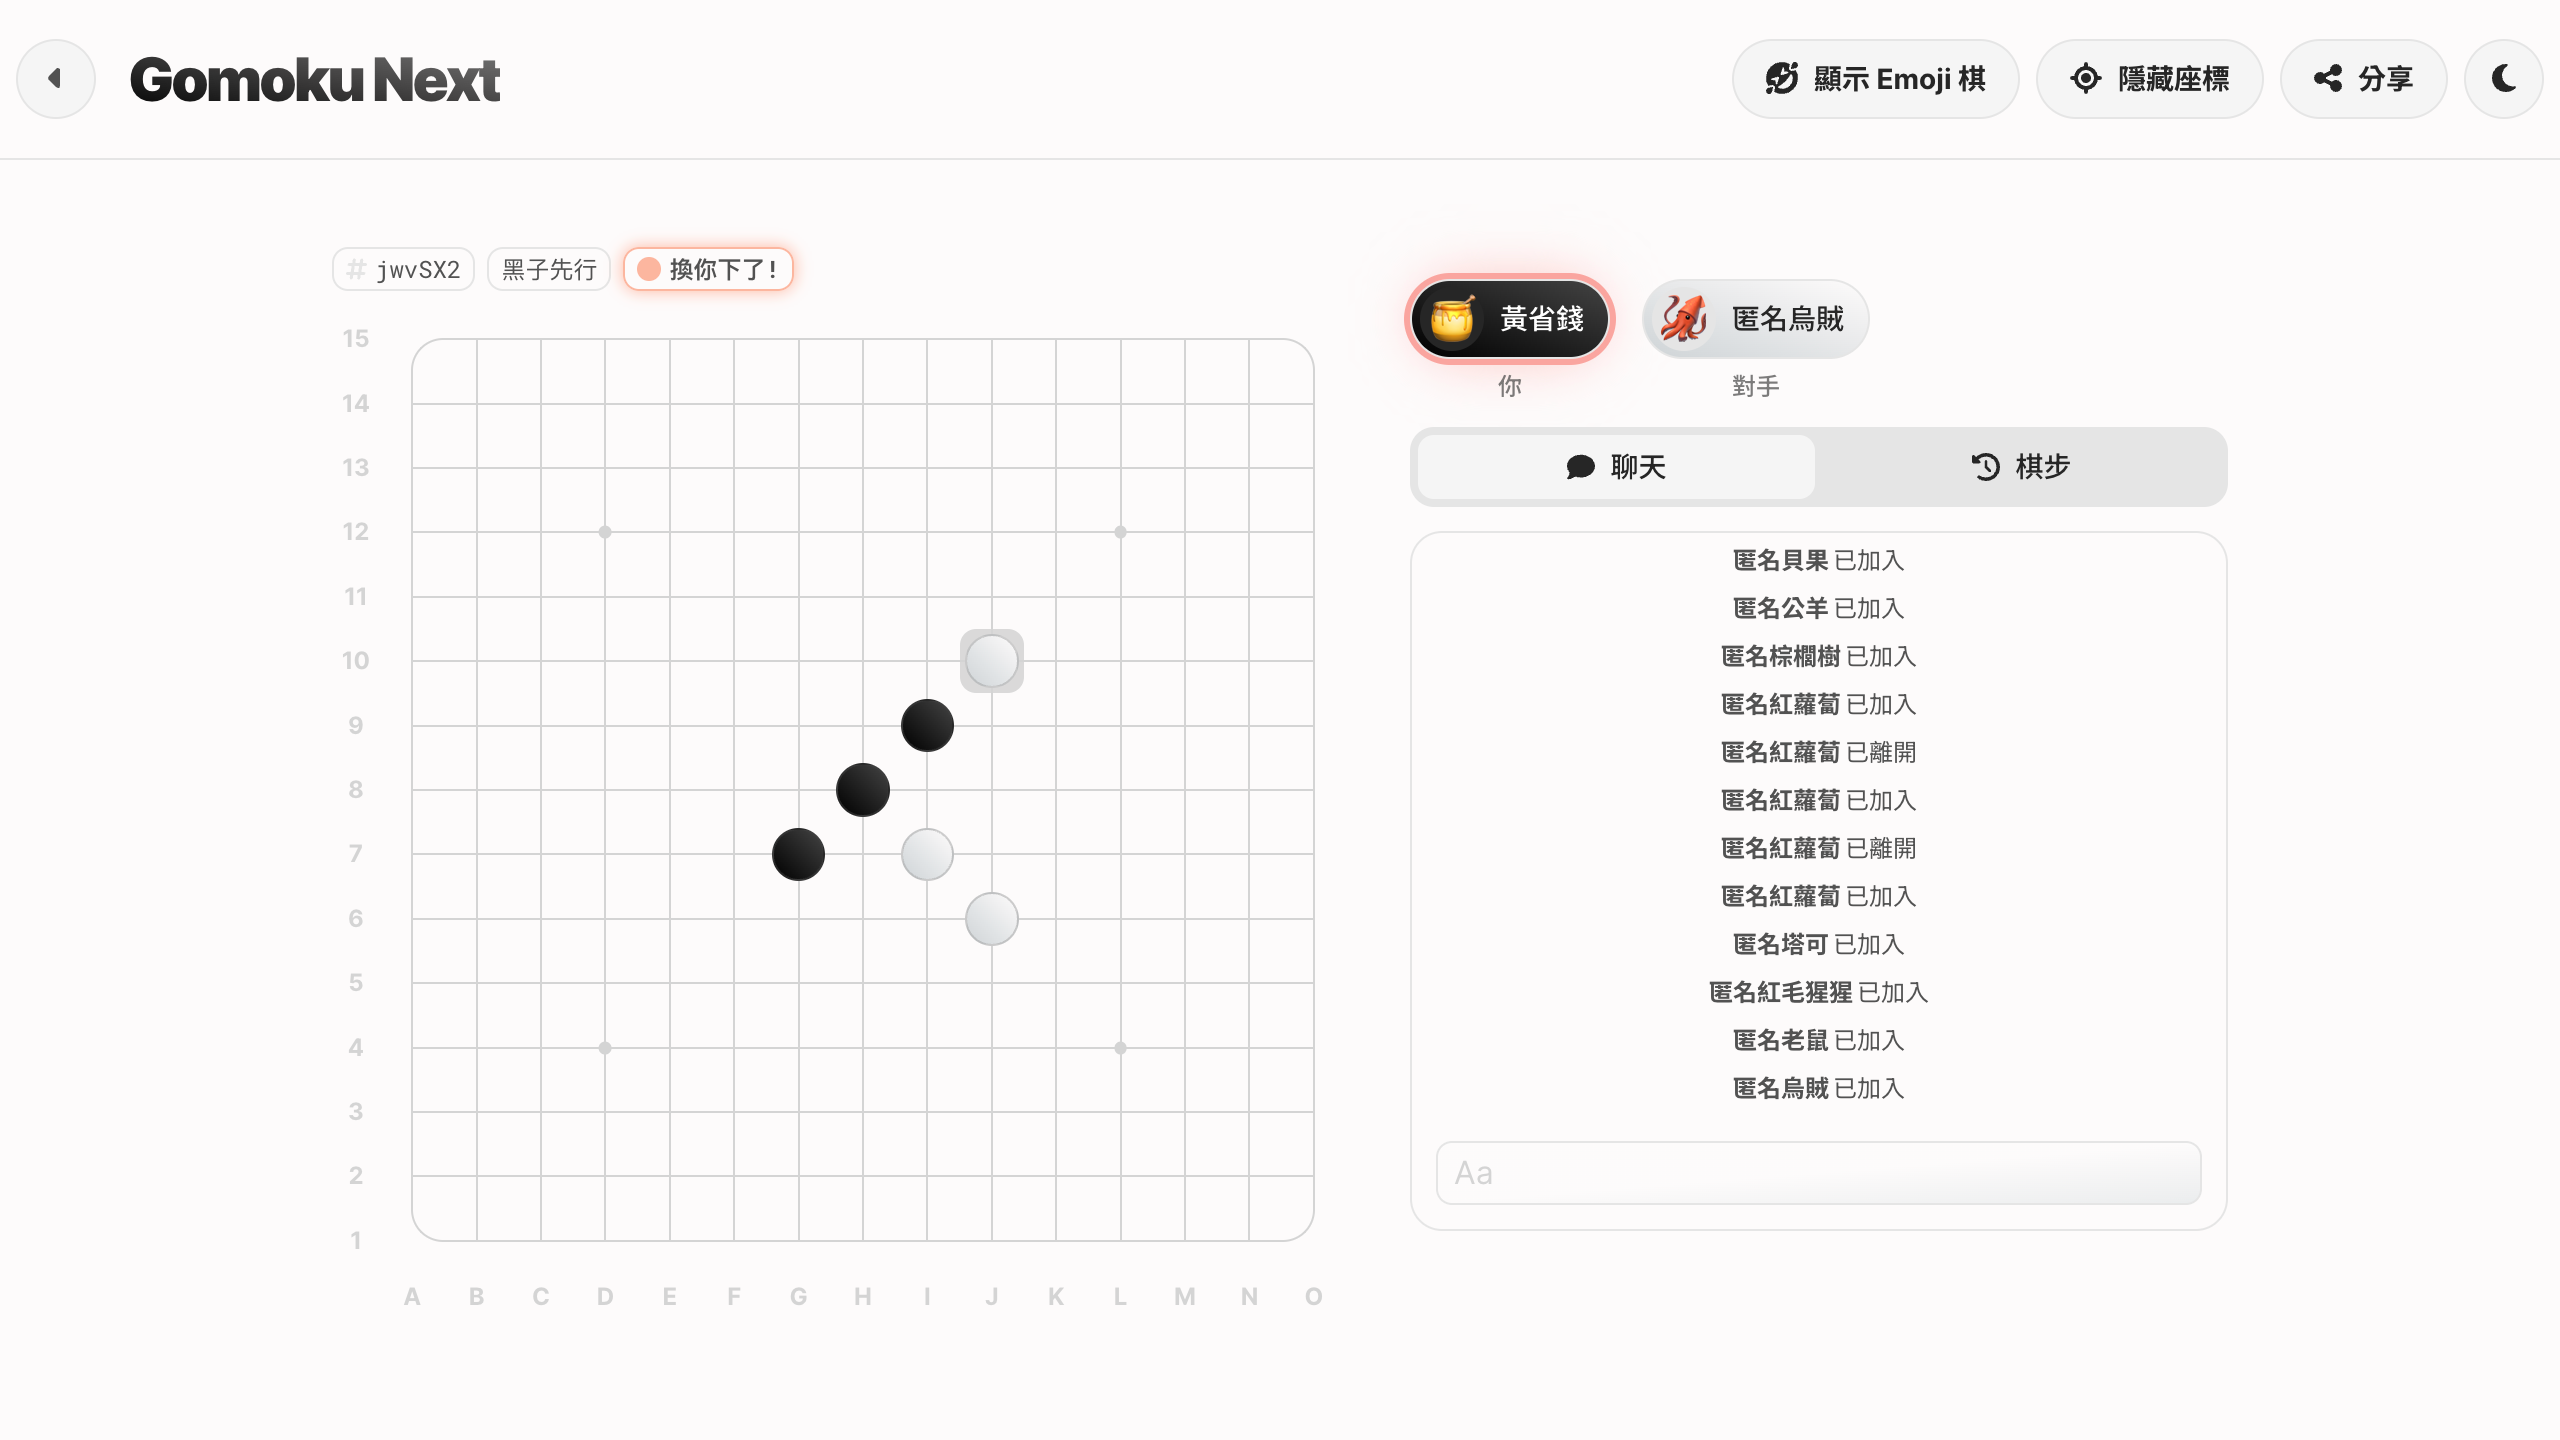This screenshot has height=1440, width=2560.
Task: Place a stone at star point D4
Action: point(605,1048)
